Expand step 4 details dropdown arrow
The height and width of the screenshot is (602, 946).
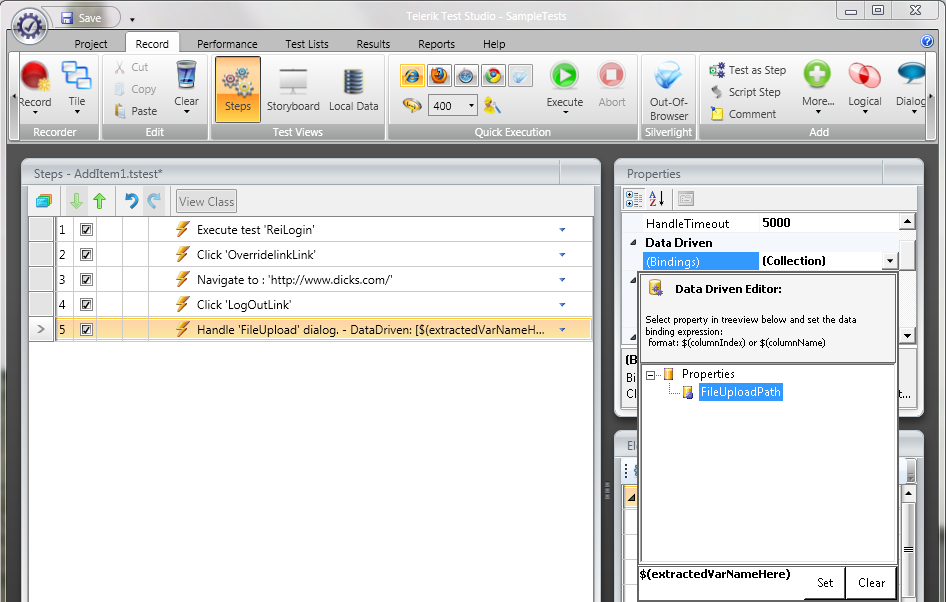pos(562,305)
